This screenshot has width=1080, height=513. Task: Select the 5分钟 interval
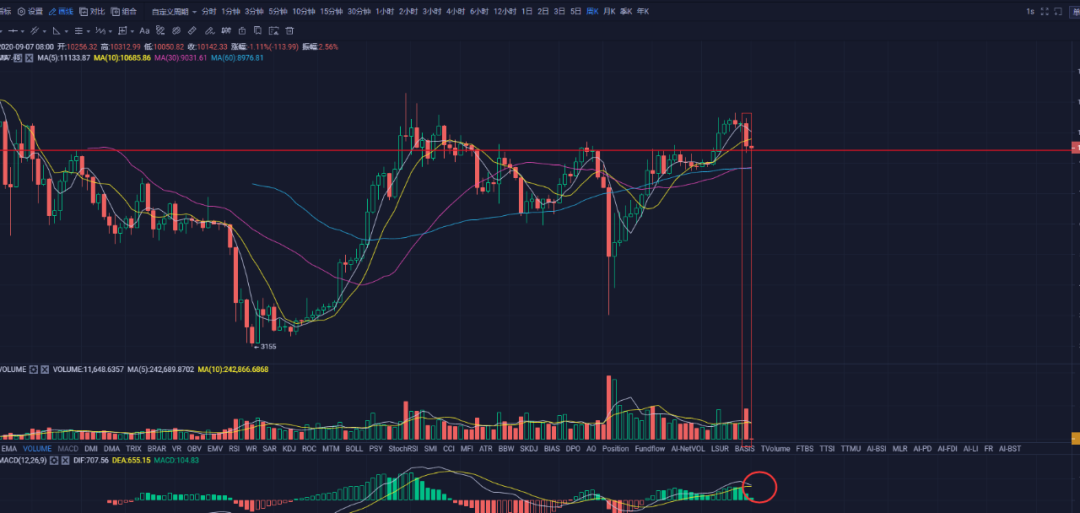coord(278,11)
